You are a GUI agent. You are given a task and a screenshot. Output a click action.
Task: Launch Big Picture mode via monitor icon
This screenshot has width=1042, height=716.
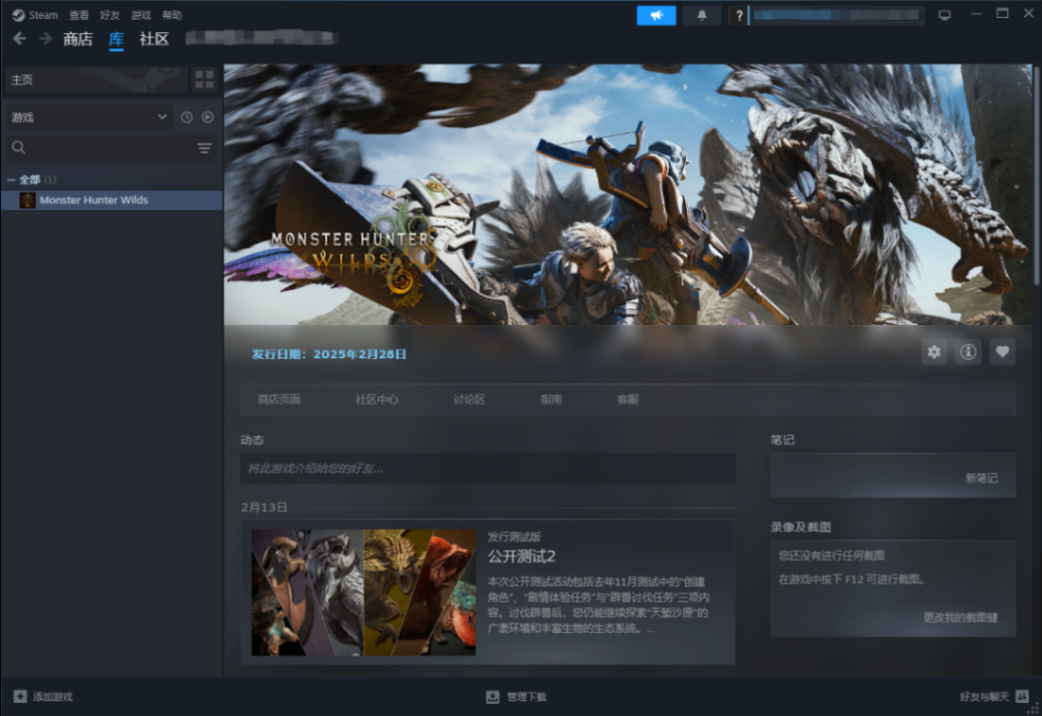click(944, 15)
